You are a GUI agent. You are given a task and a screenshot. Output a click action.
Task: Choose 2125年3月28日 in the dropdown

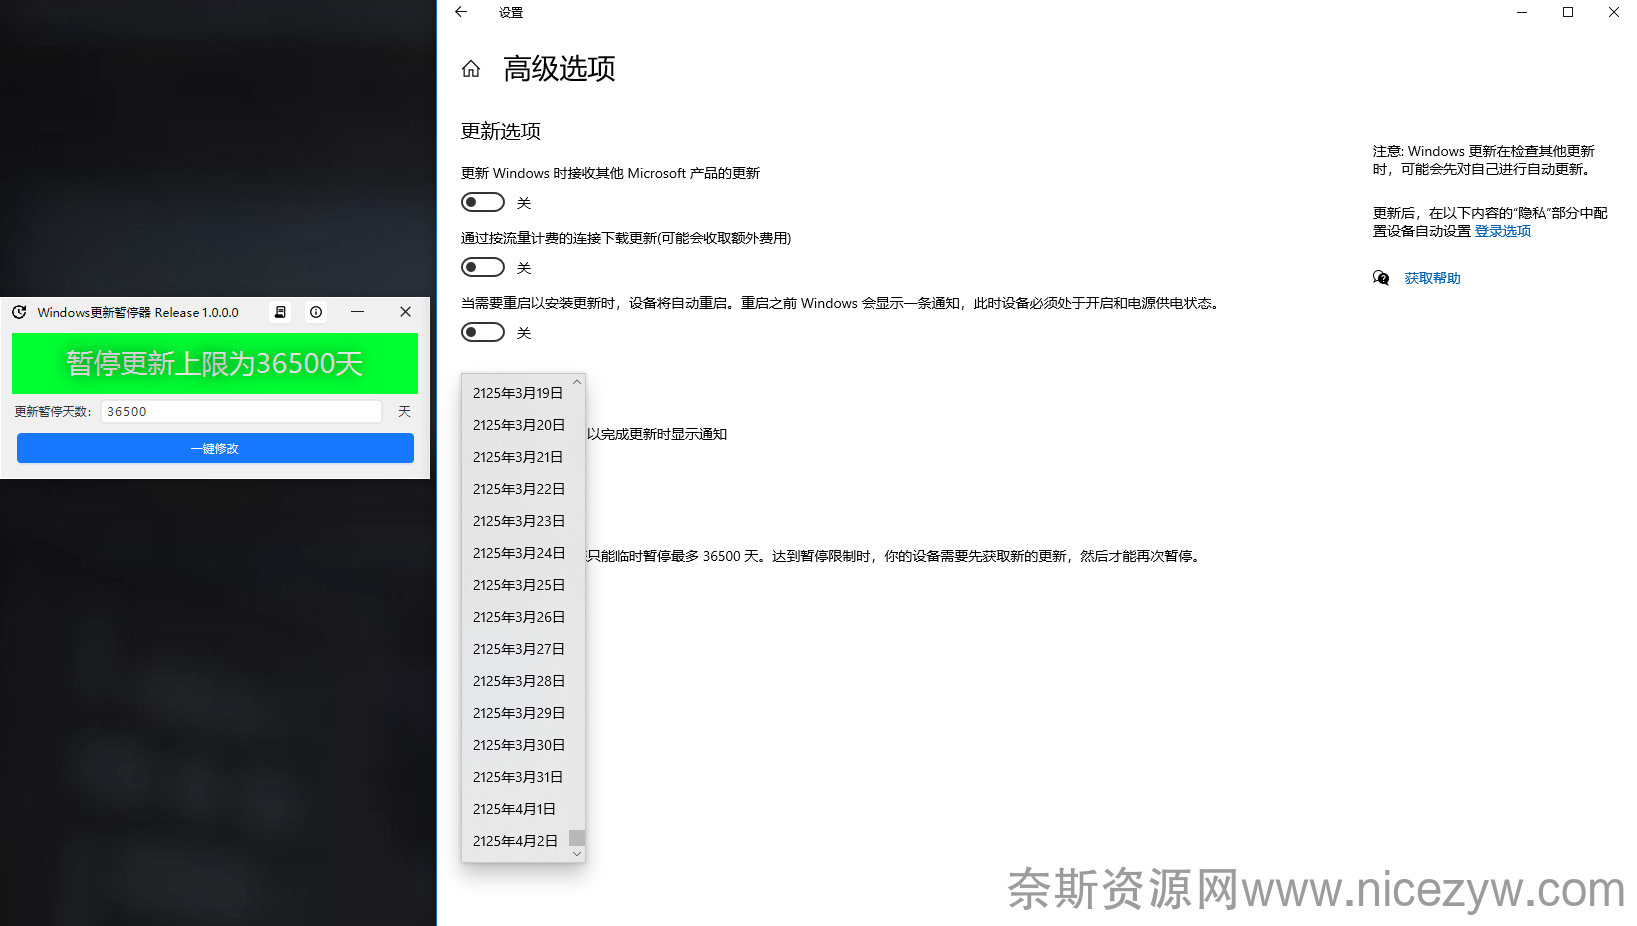coord(518,681)
